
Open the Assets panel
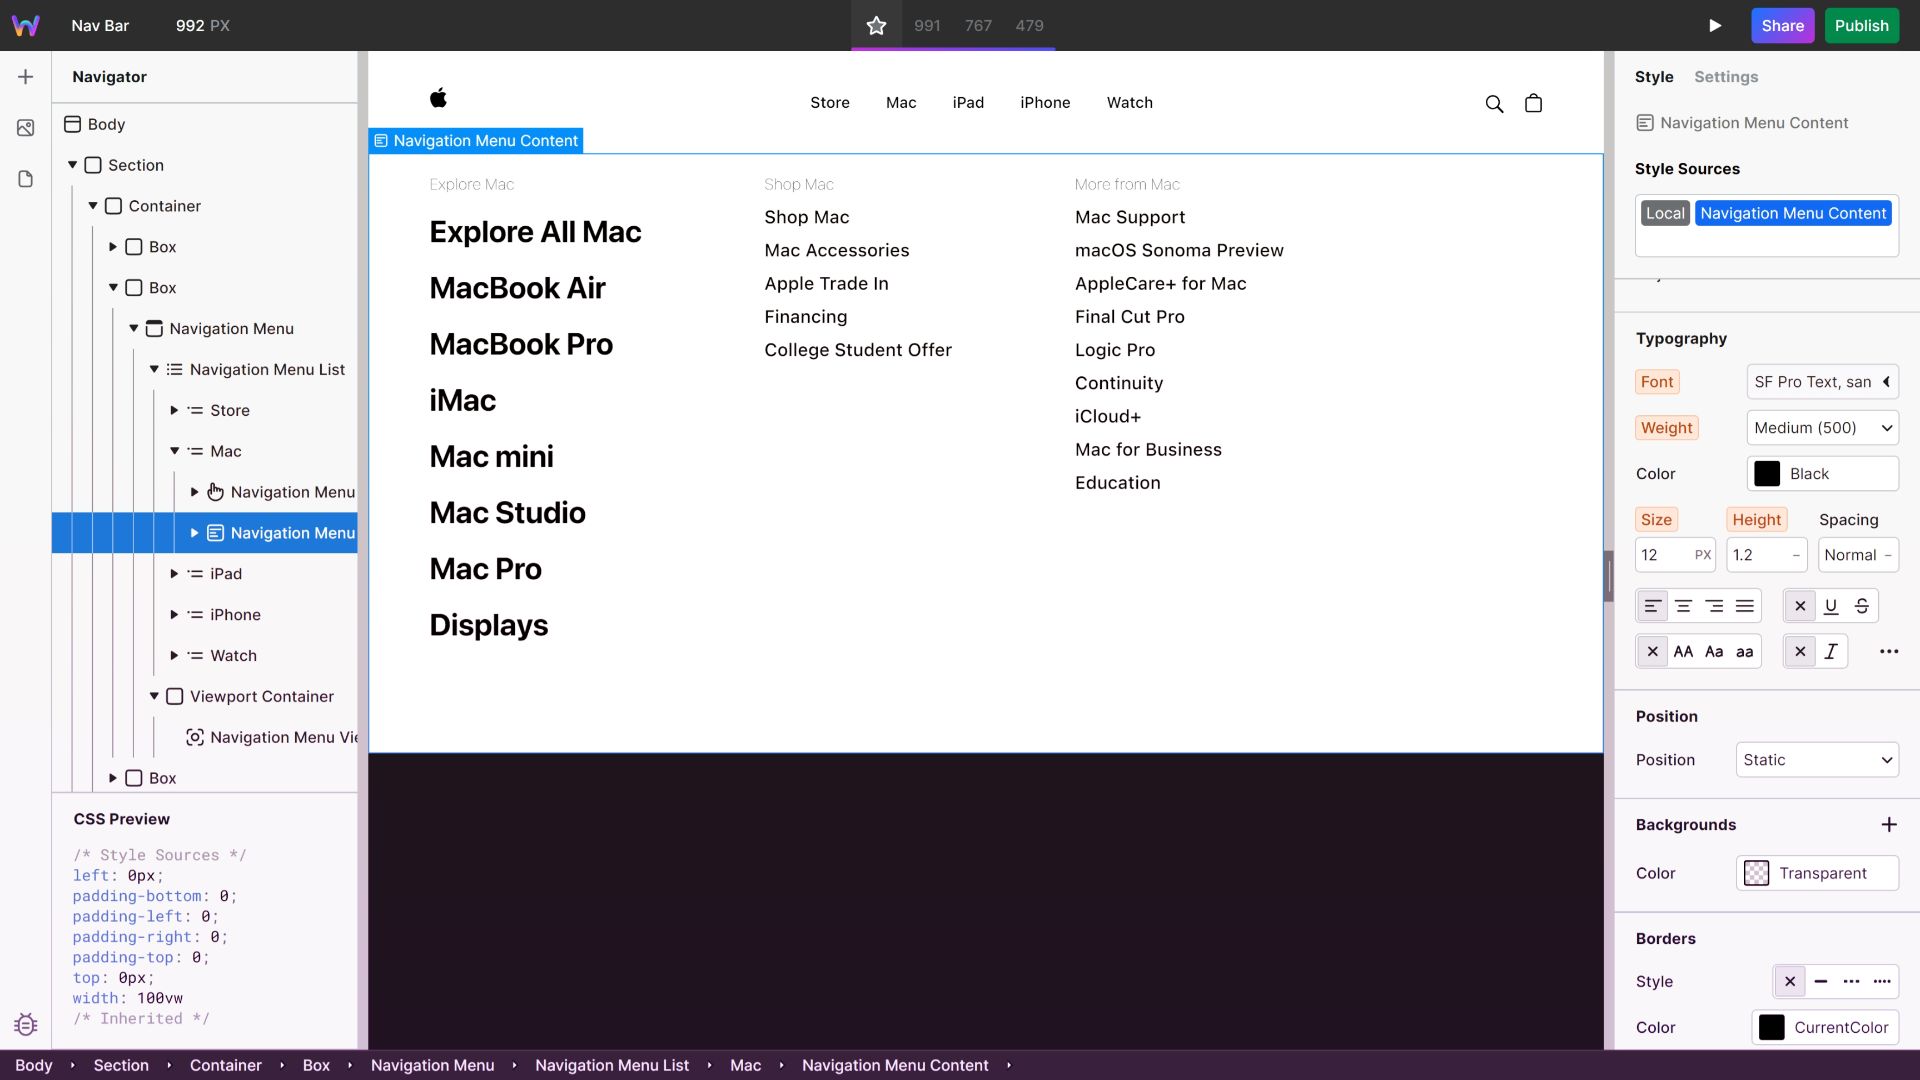pyautogui.click(x=25, y=128)
